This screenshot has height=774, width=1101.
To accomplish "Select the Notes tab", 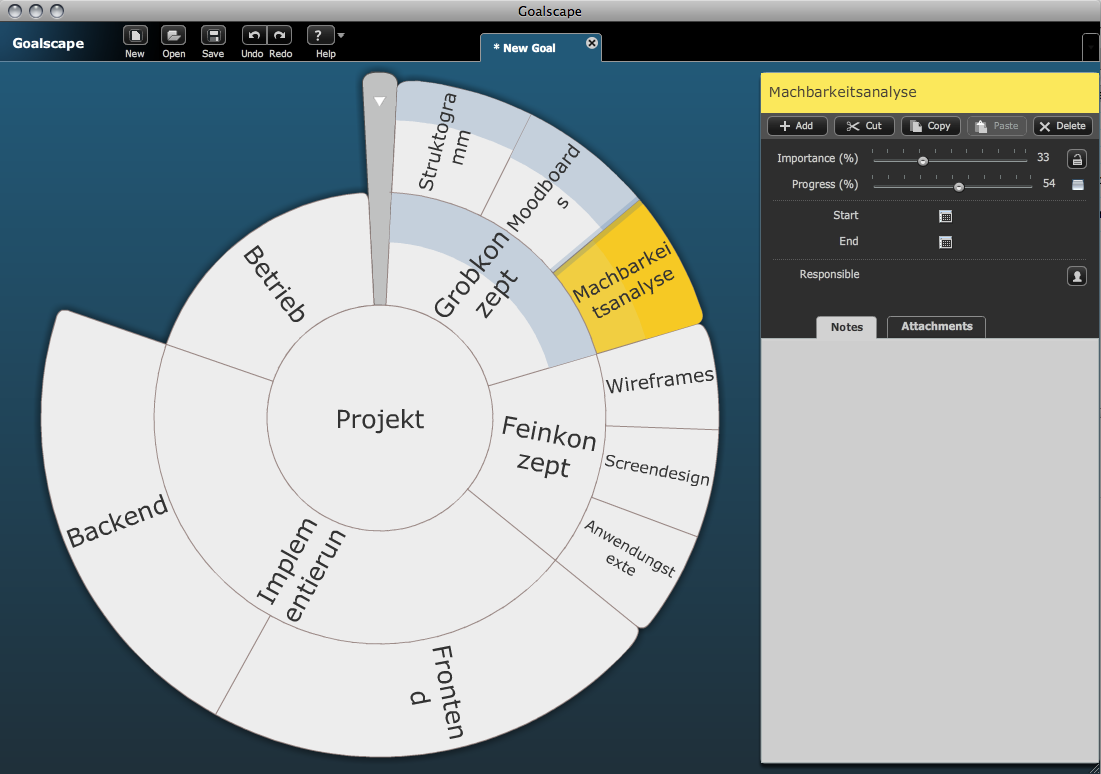I will pyautogui.click(x=846, y=327).
